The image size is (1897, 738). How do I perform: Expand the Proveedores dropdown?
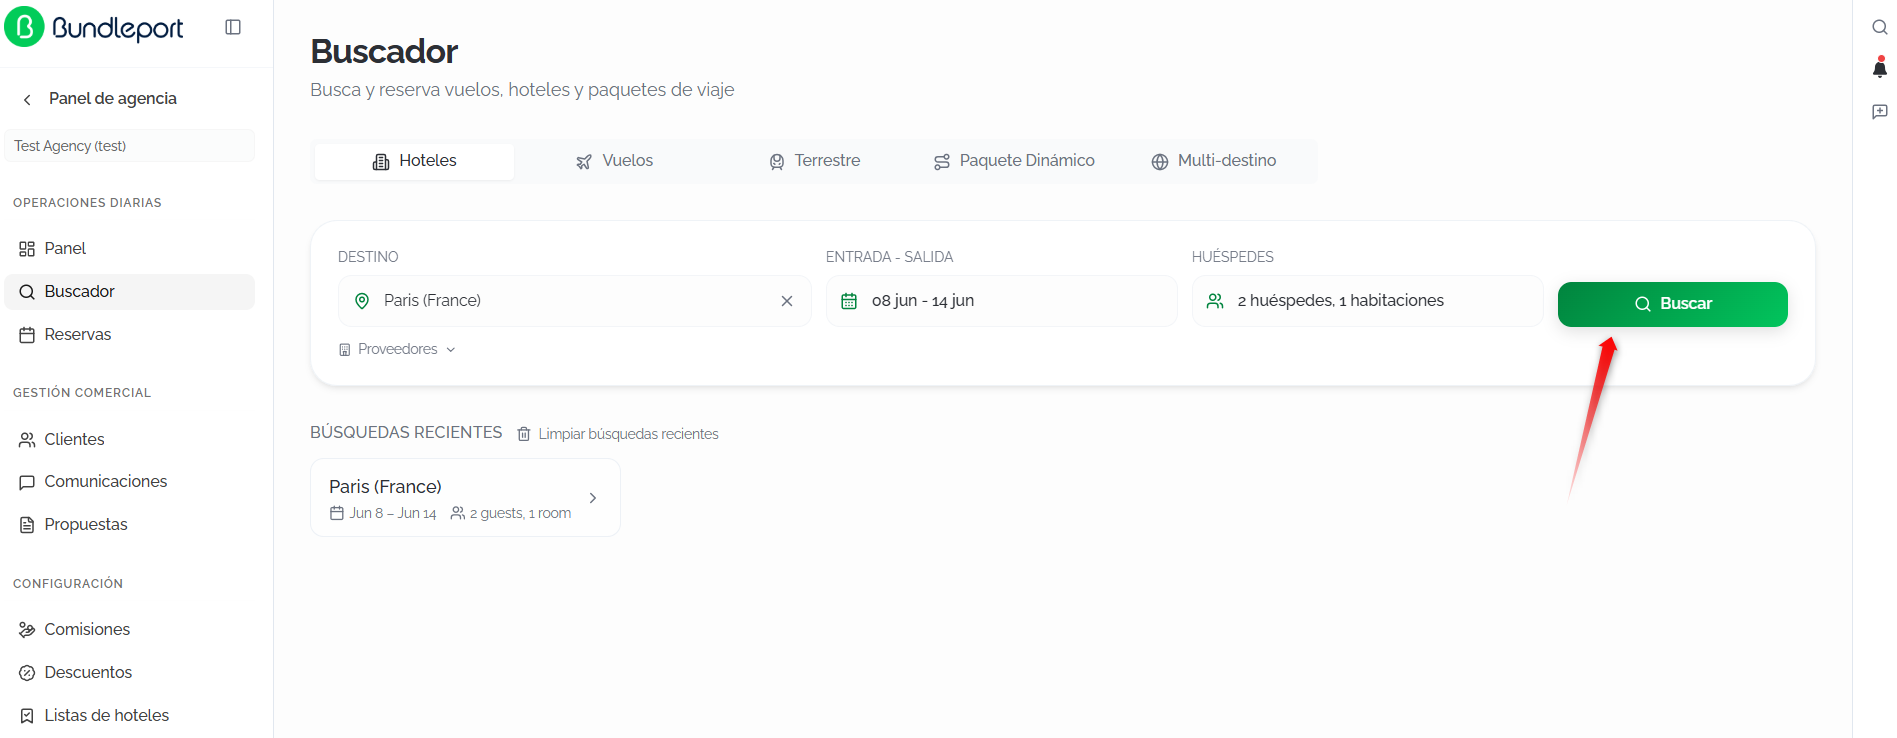[x=397, y=349]
